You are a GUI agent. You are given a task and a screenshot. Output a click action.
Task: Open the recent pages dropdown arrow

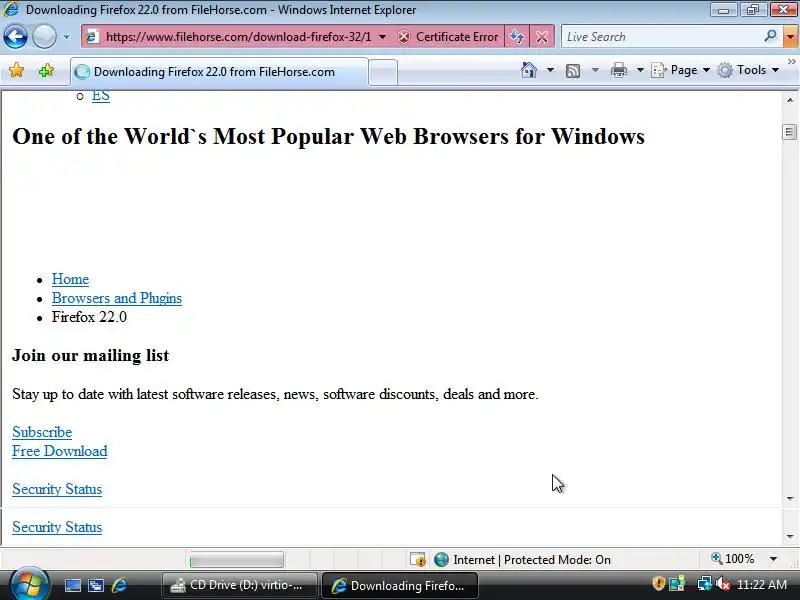[66, 37]
